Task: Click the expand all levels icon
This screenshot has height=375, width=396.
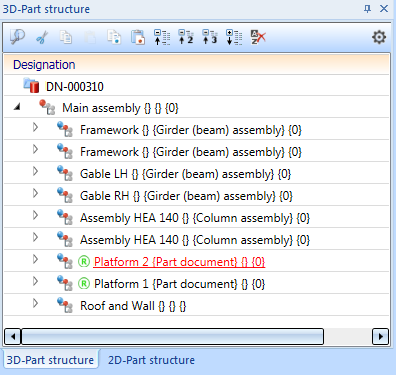Action: pyautogui.click(x=234, y=37)
